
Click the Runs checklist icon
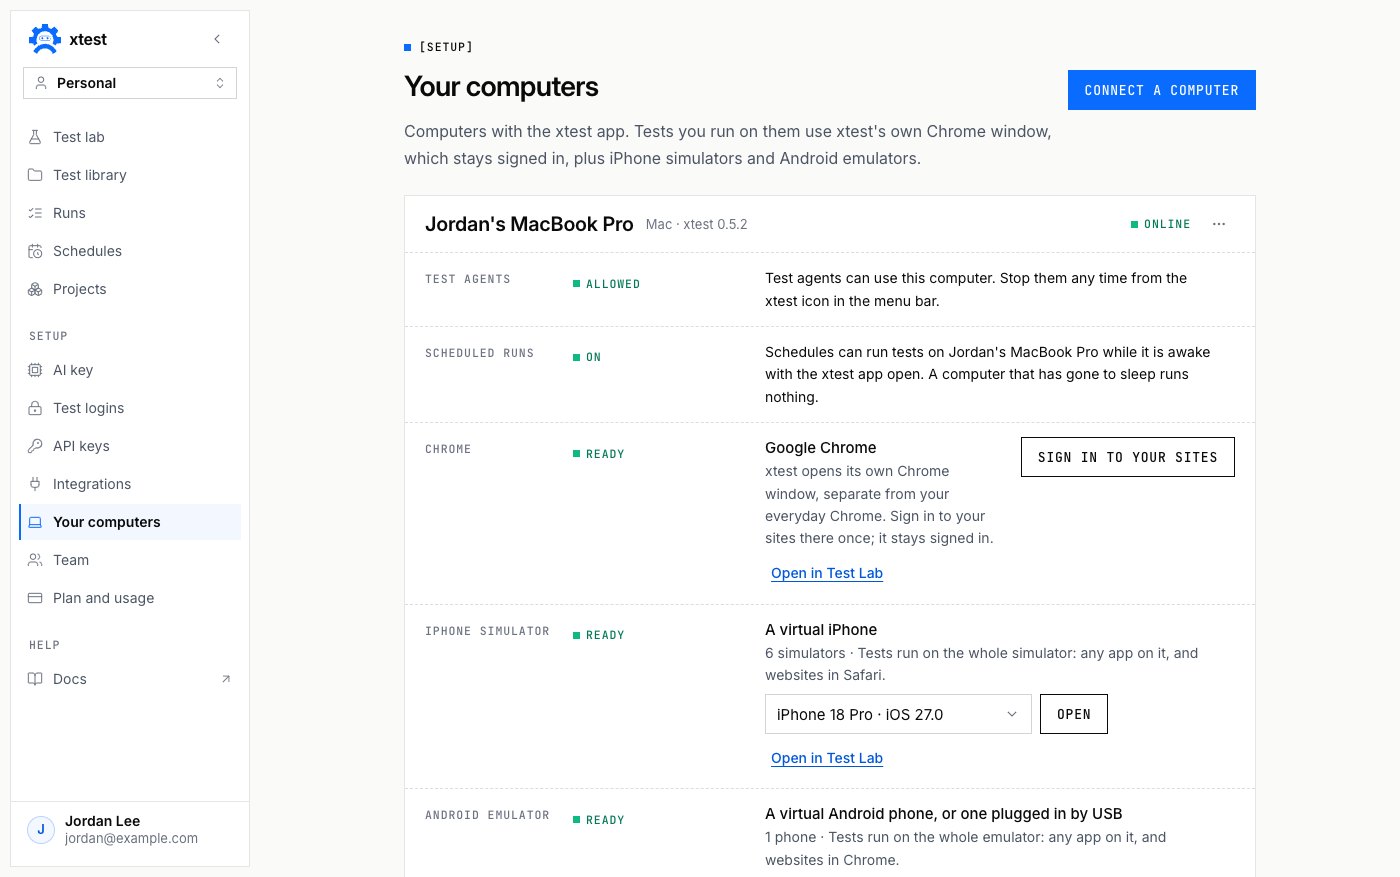click(35, 213)
